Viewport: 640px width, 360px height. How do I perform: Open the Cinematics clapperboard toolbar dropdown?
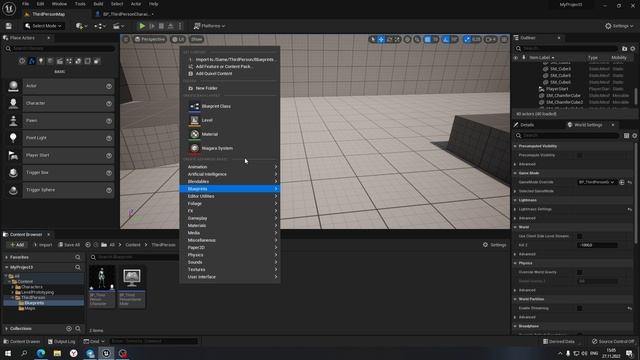click(x=118, y=26)
